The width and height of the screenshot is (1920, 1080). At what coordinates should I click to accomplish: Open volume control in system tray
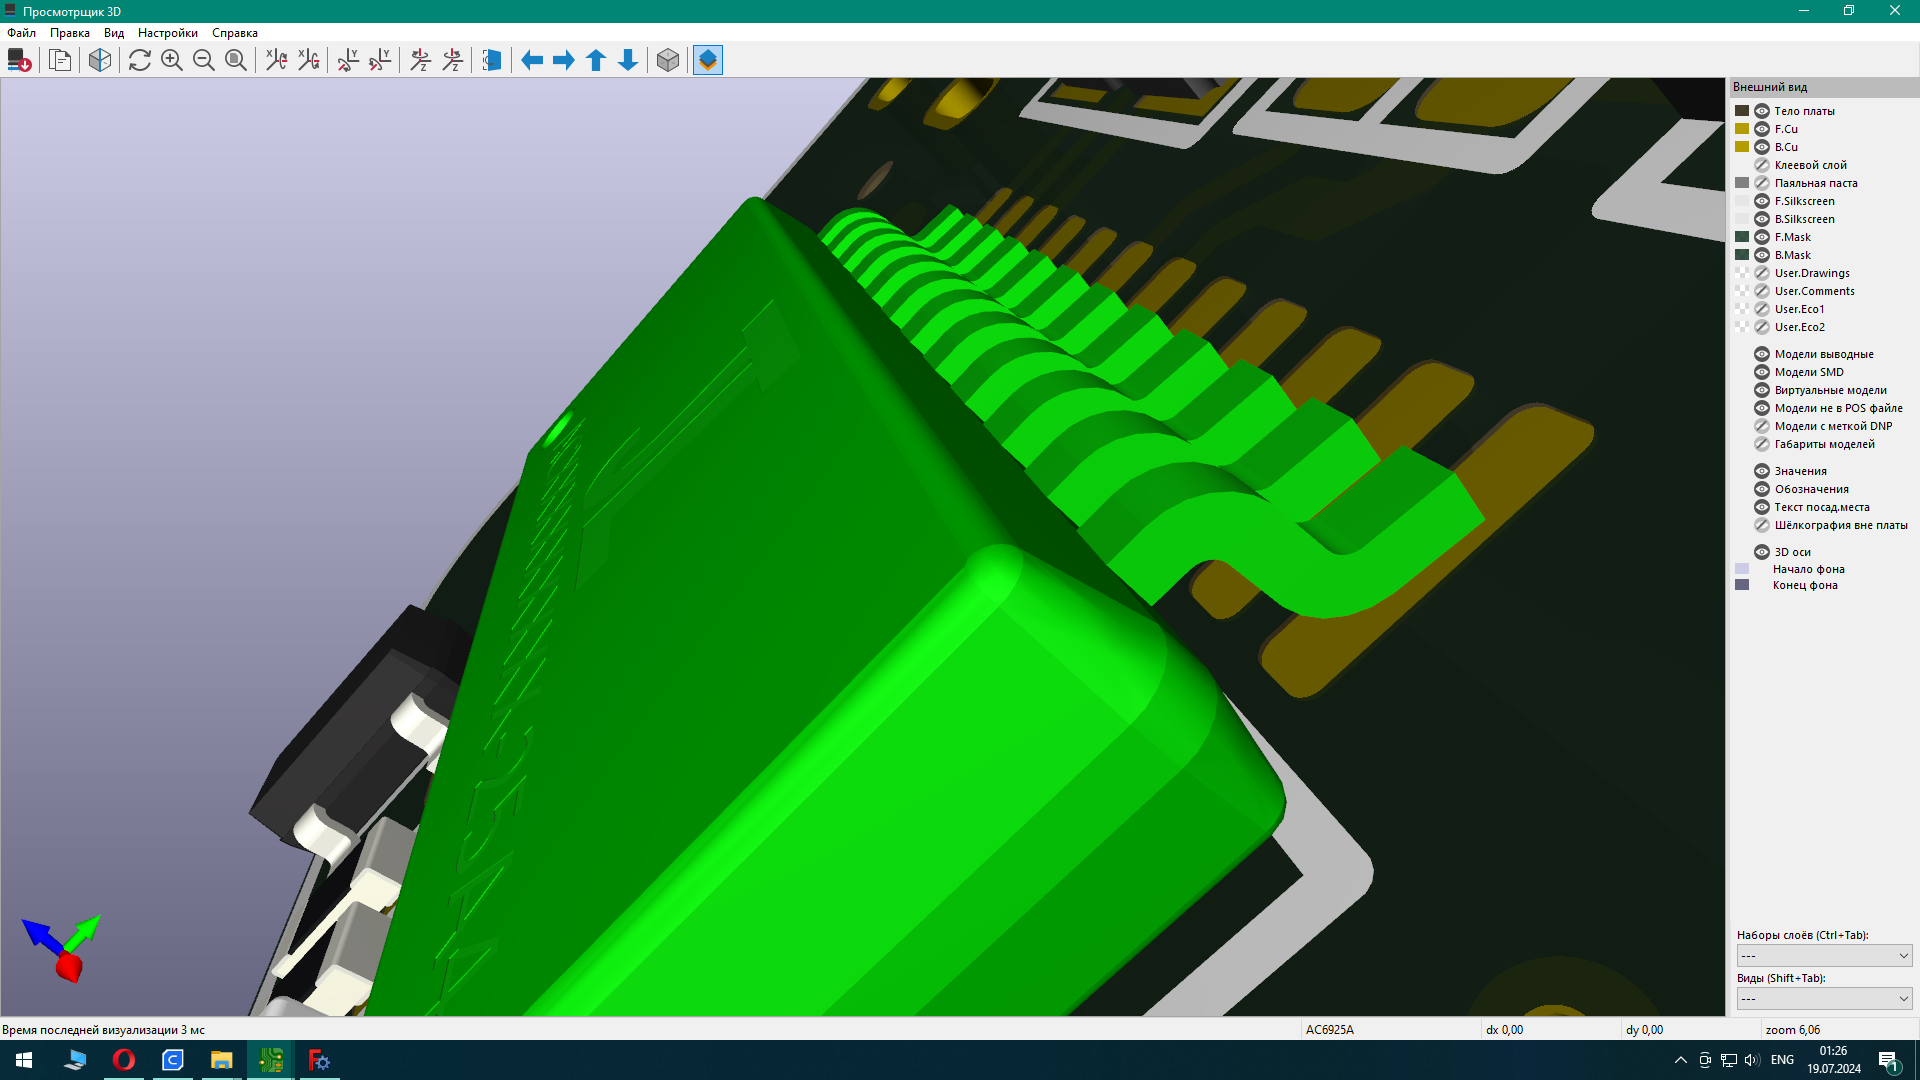point(1751,1060)
